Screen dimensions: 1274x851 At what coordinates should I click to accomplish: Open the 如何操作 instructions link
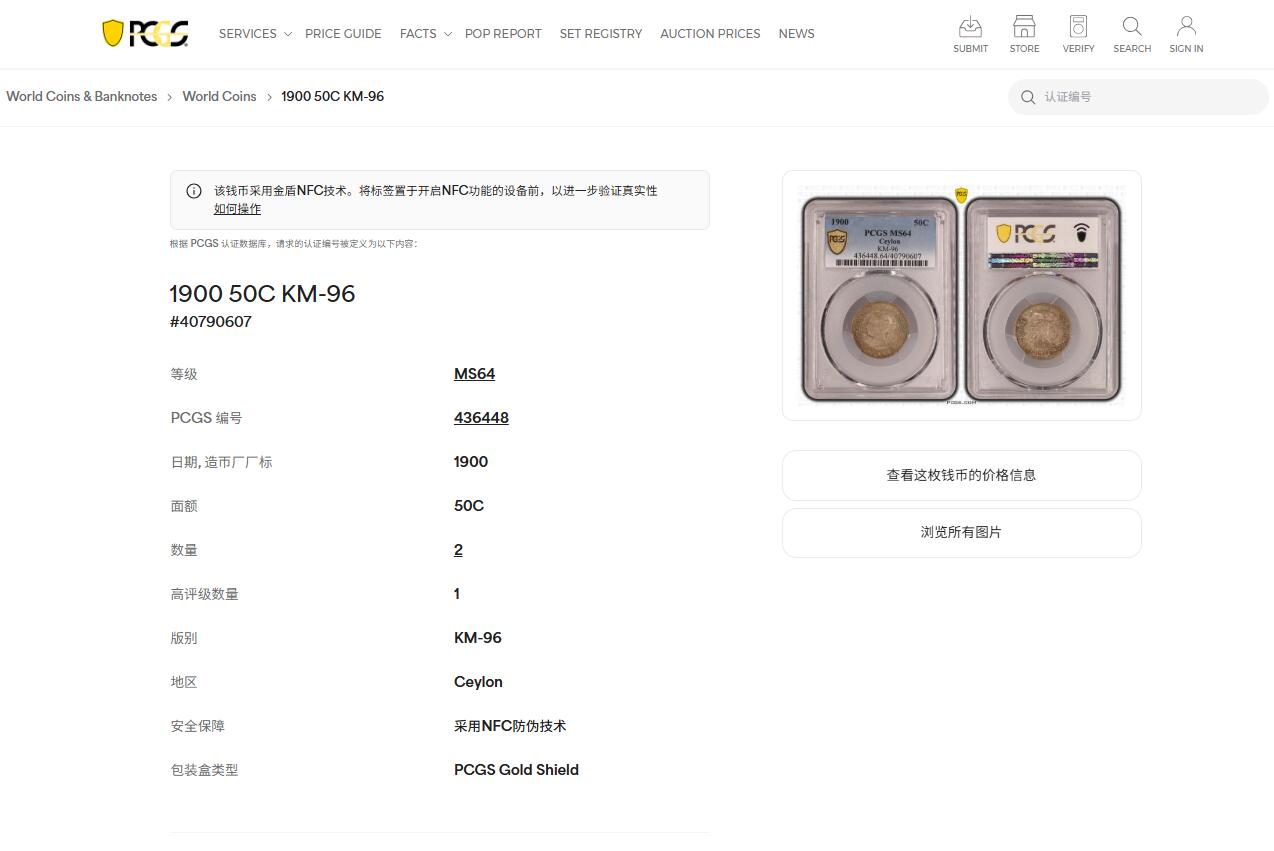click(x=237, y=208)
